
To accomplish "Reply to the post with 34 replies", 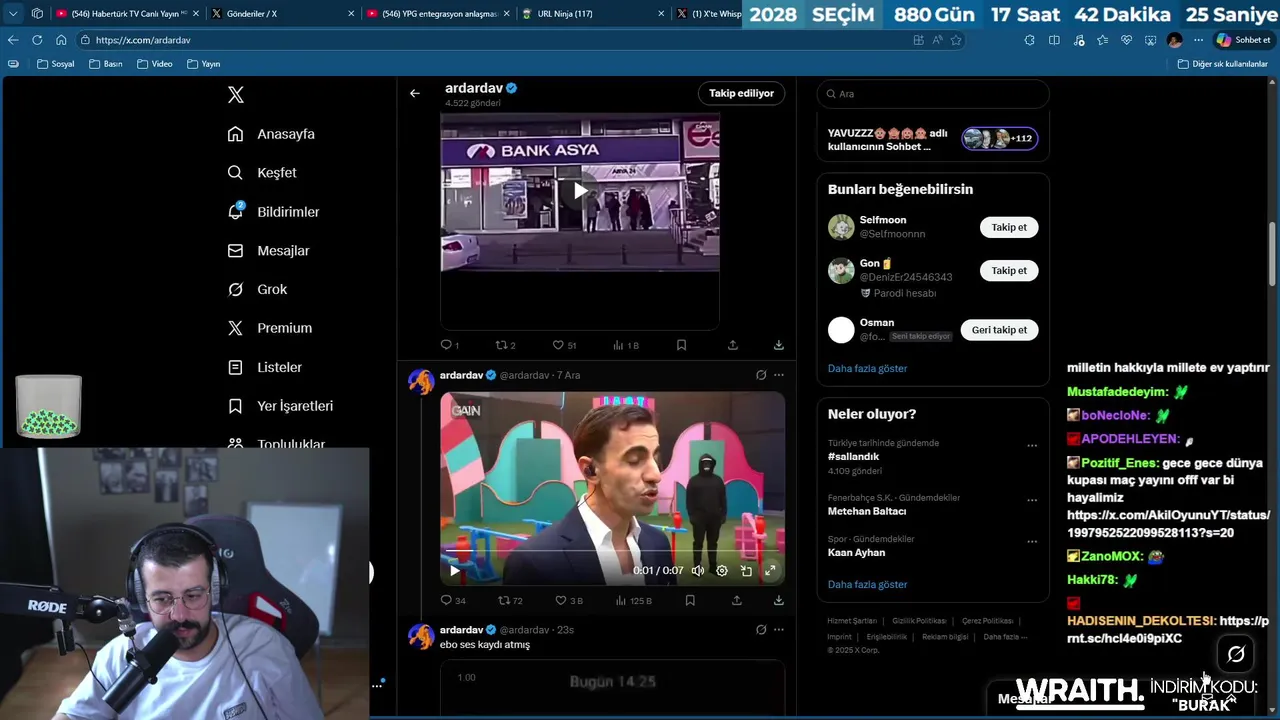I will [x=453, y=601].
